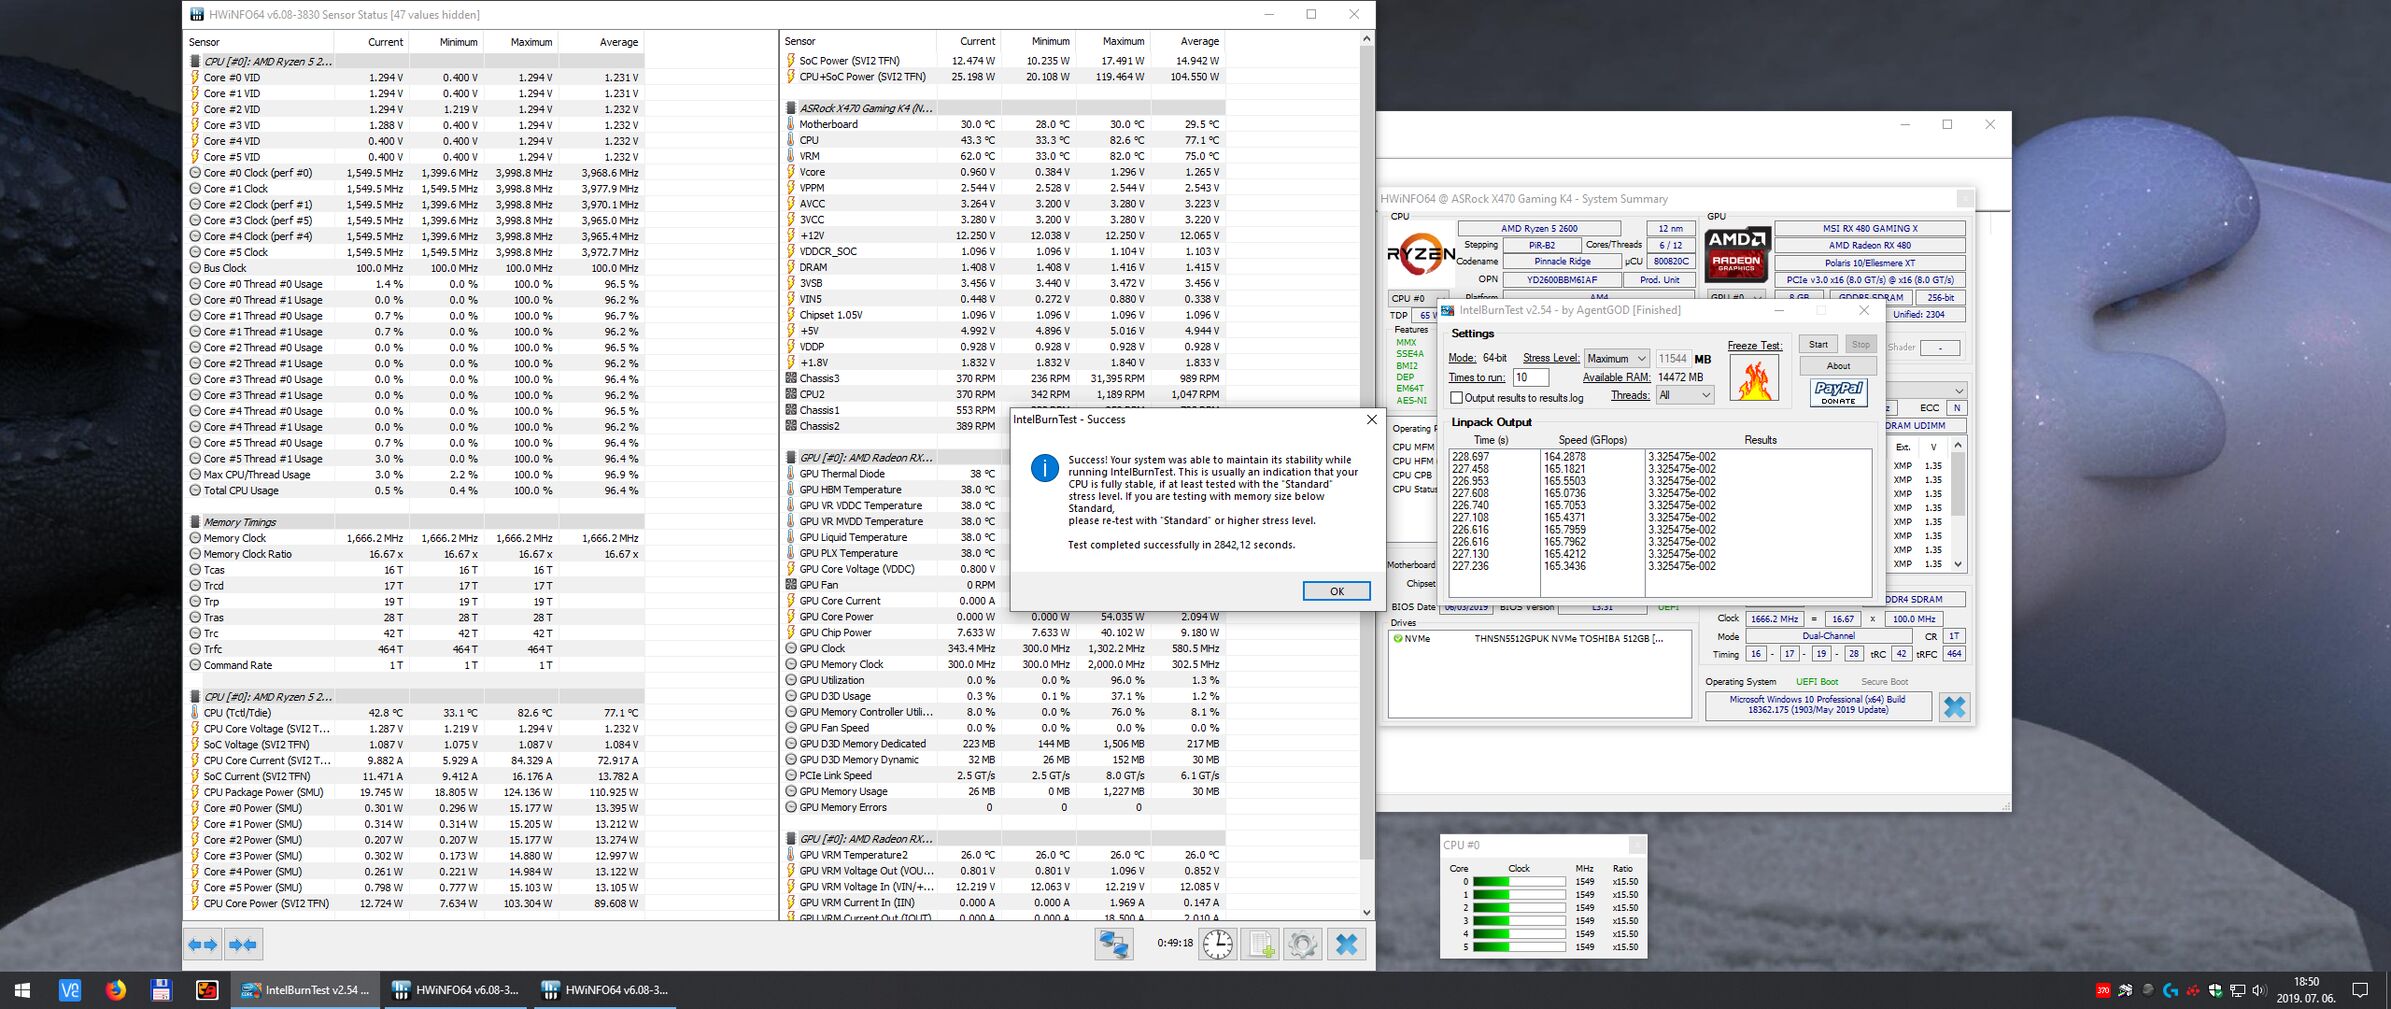Open the notification center icon
Viewport: 2391px width, 1009px height.
(x=2360, y=990)
